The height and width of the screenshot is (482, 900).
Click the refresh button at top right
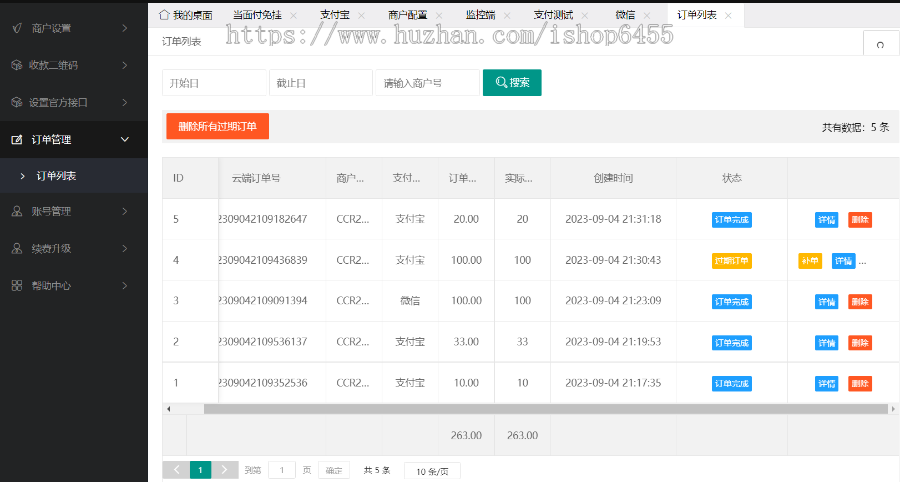[880, 44]
